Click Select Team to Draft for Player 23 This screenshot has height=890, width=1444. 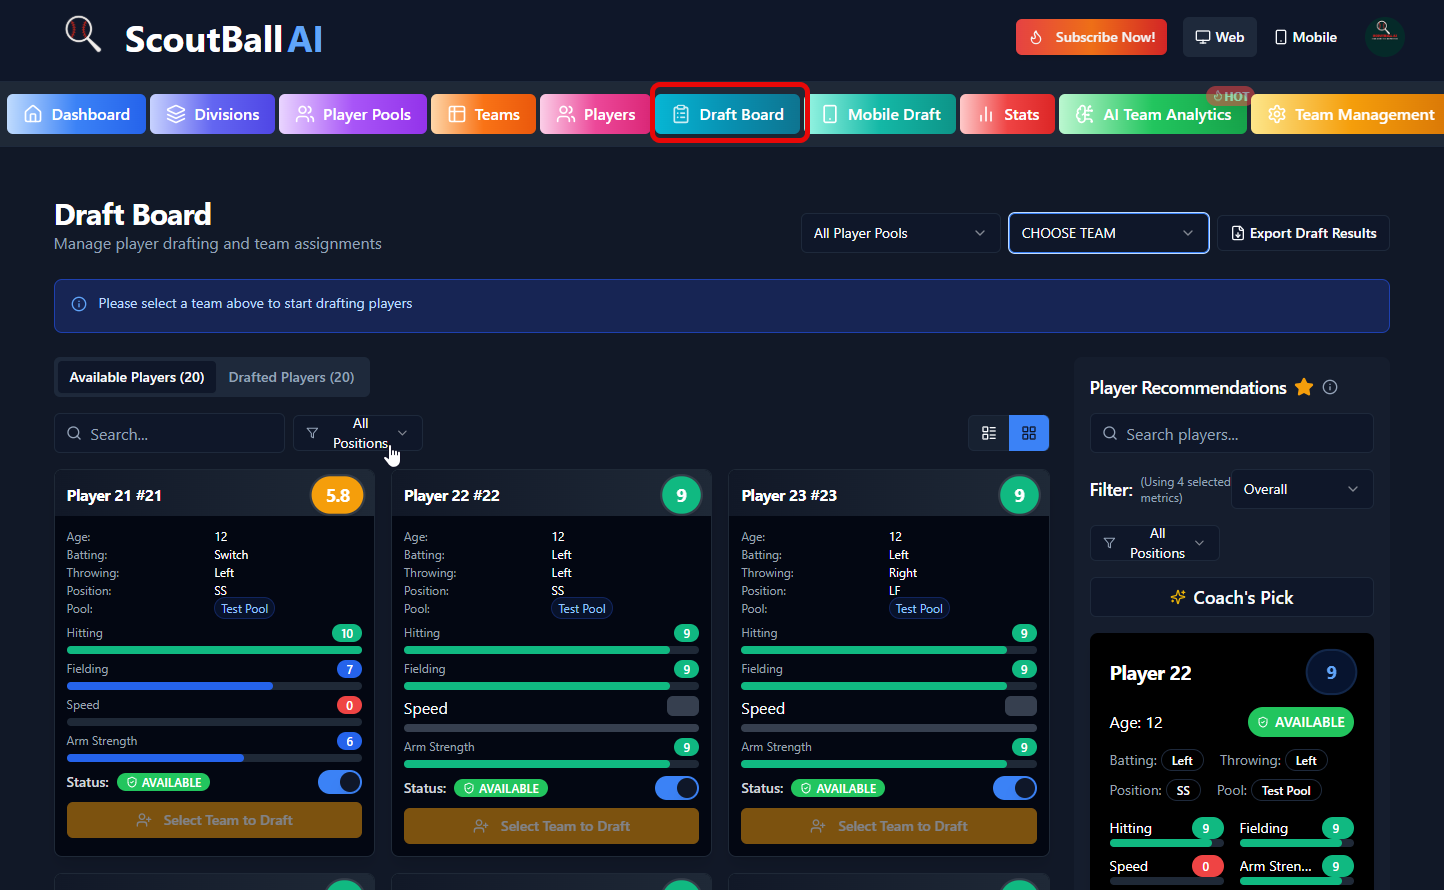889,826
